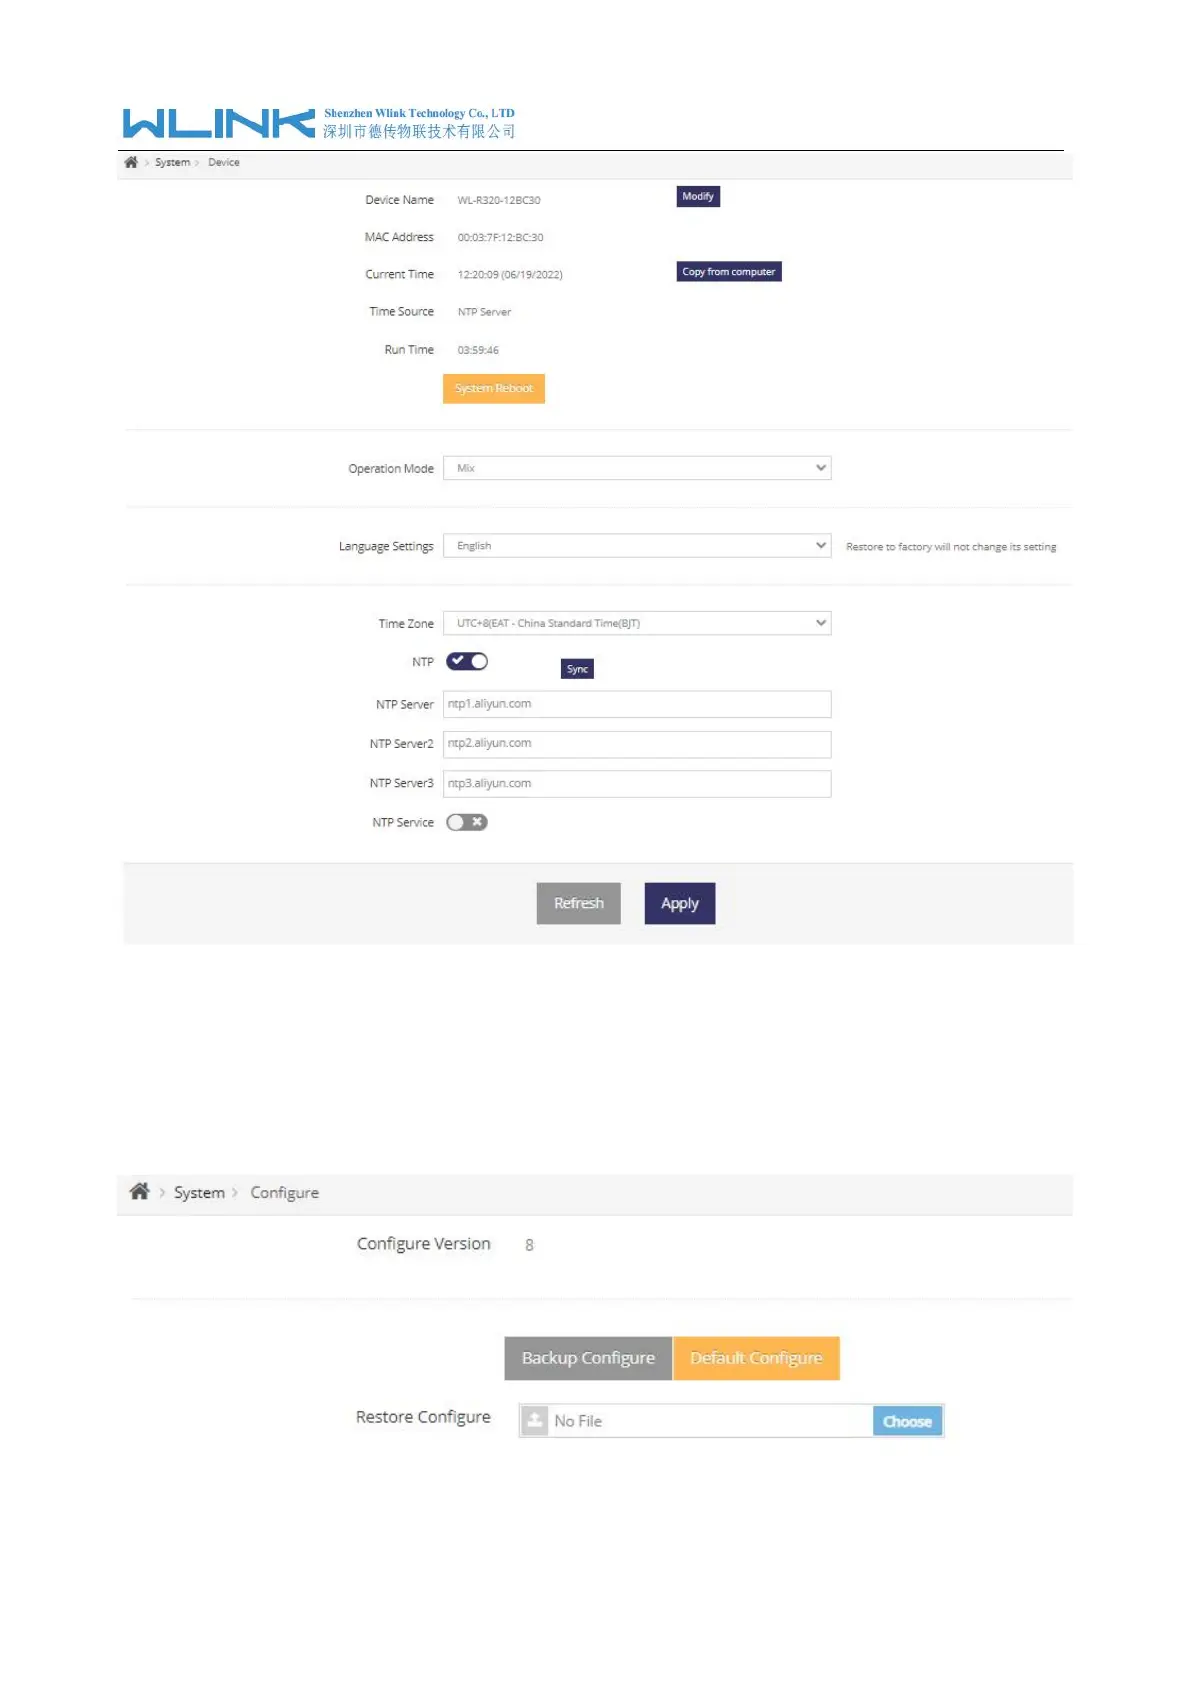Click the Sync button next to NTP
Viewport: 1191px width, 1684px height.
[577, 669]
